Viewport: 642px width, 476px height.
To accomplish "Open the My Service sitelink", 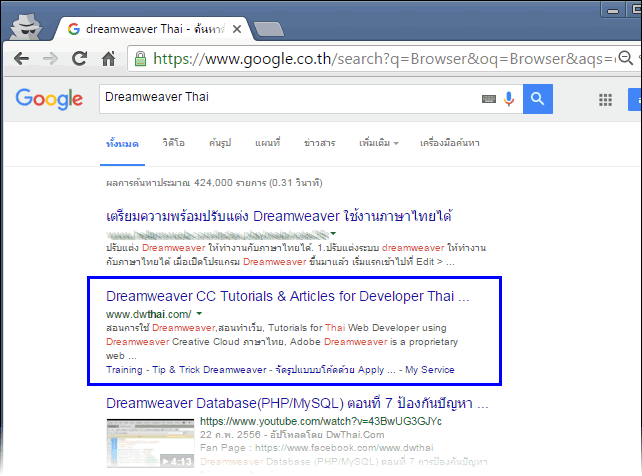I will click(x=430, y=370).
